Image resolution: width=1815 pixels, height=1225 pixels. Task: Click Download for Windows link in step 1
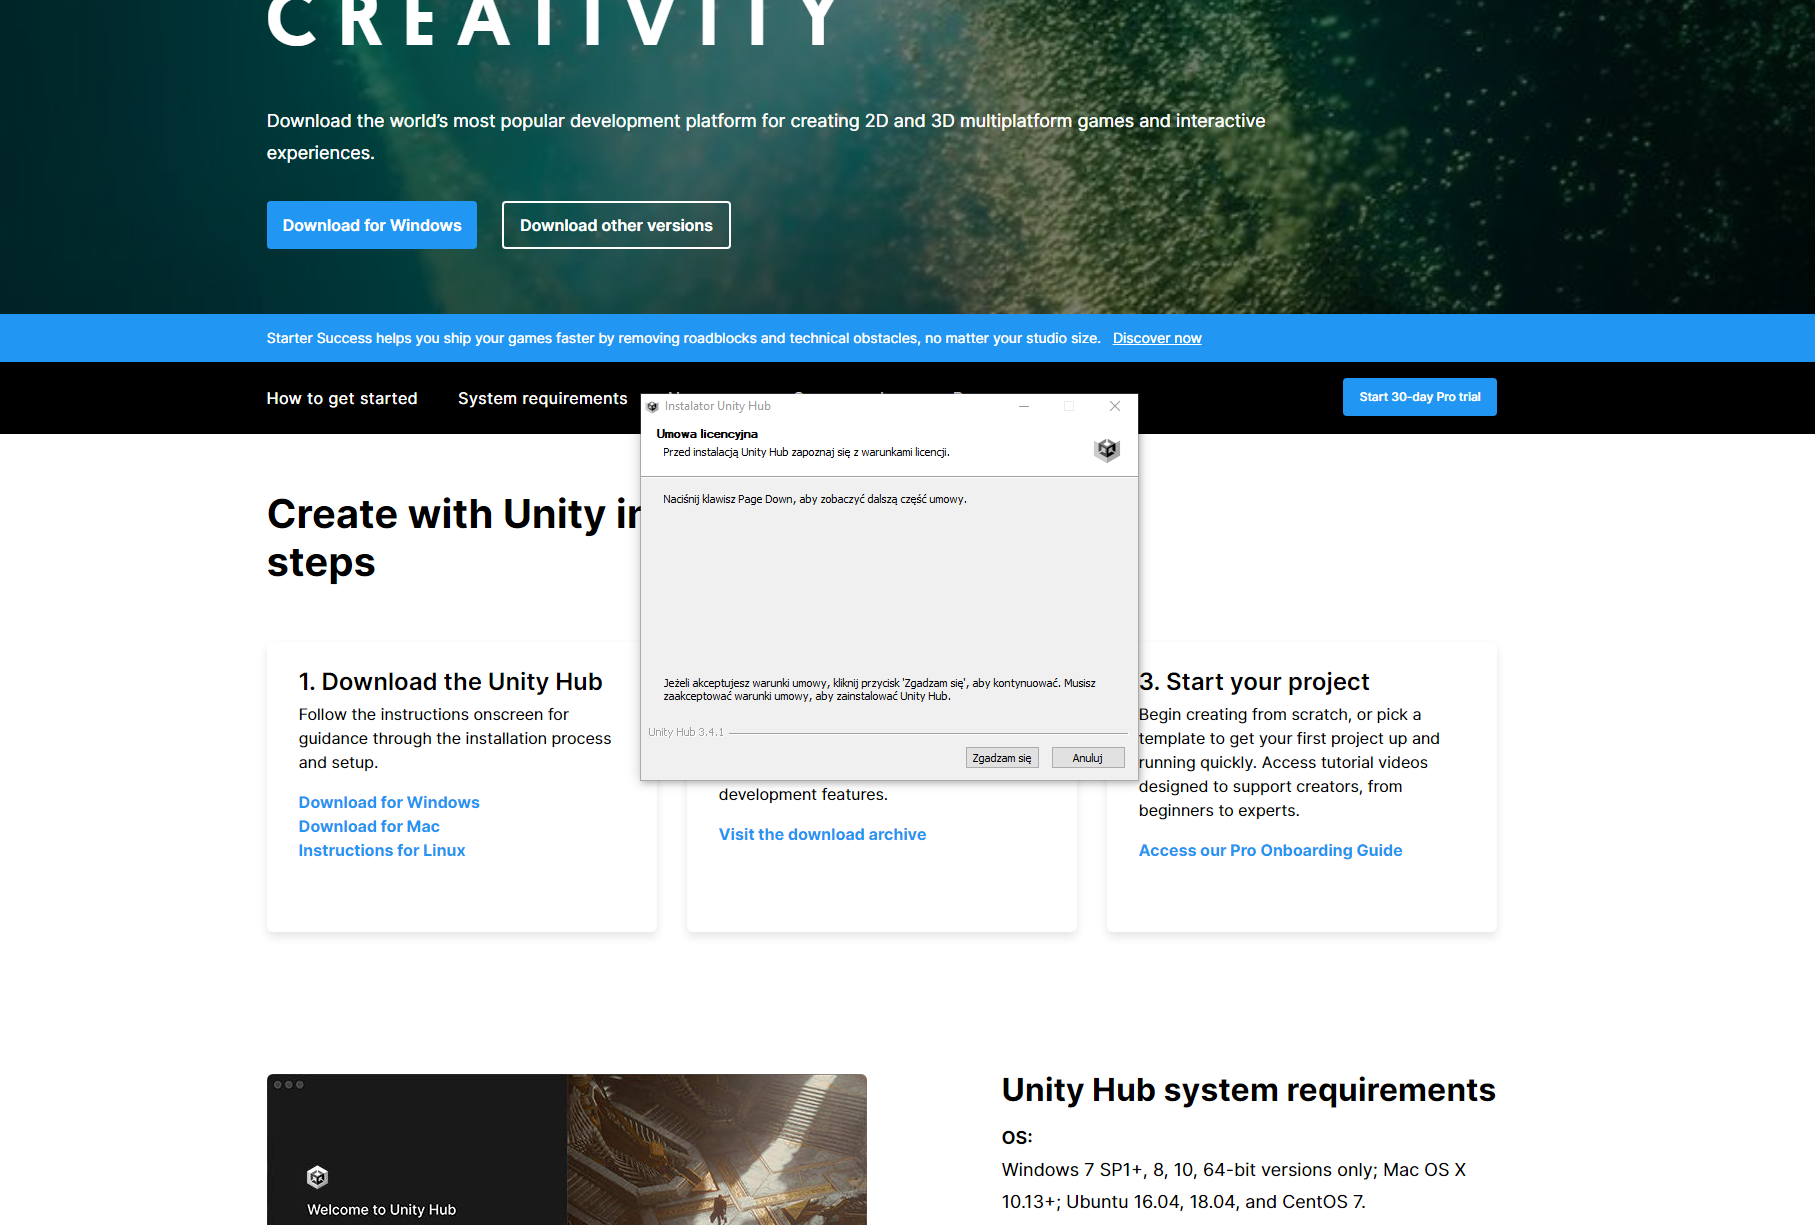point(389,802)
